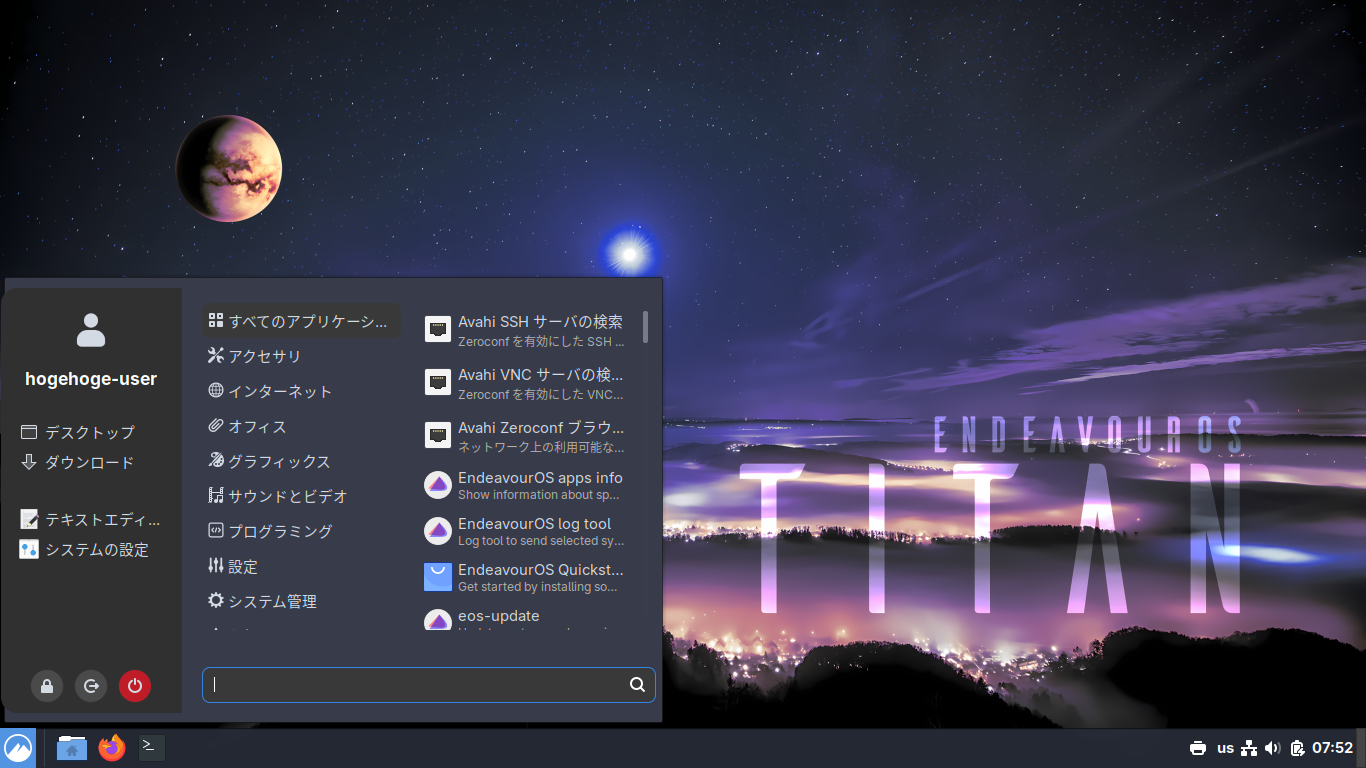Screen dimensions: 1366x768
Task: Open システムの設定 shortcut
Action: click(86, 550)
